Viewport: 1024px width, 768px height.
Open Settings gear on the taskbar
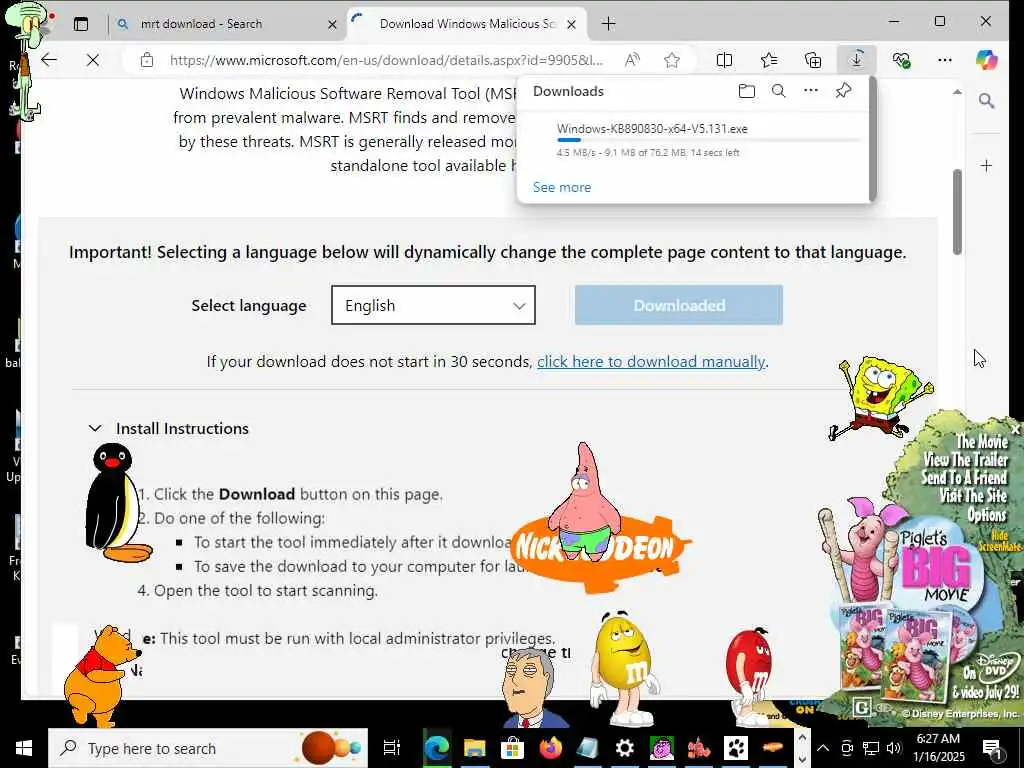tap(624, 748)
